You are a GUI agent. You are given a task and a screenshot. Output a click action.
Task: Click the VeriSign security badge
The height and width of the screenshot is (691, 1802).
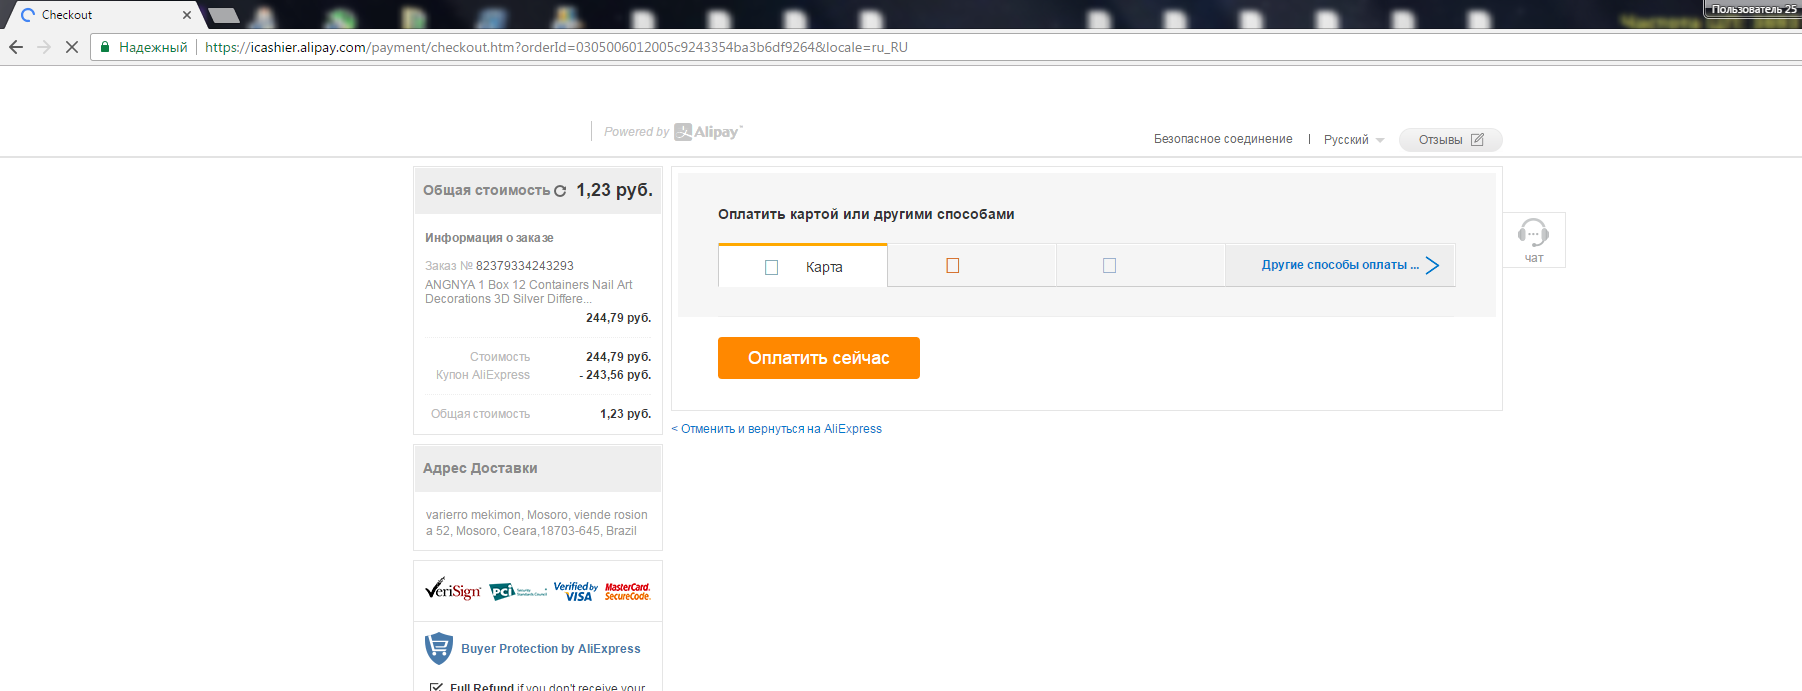[453, 589]
